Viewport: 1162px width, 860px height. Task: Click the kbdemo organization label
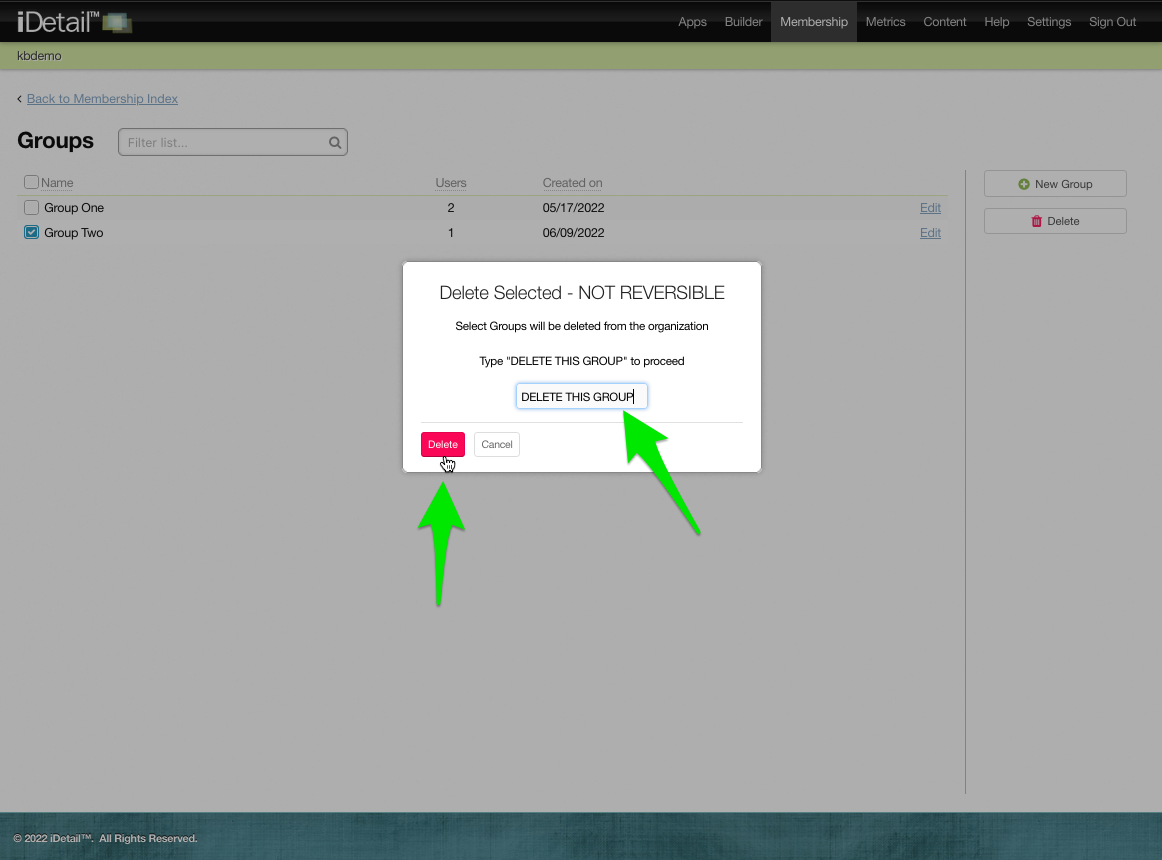(39, 56)
